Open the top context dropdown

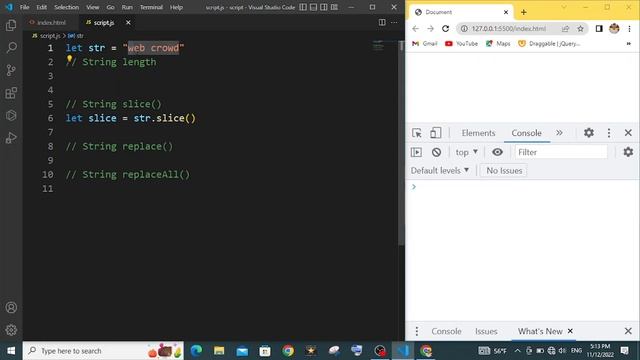pyautogui.click(x=467, y=152)
